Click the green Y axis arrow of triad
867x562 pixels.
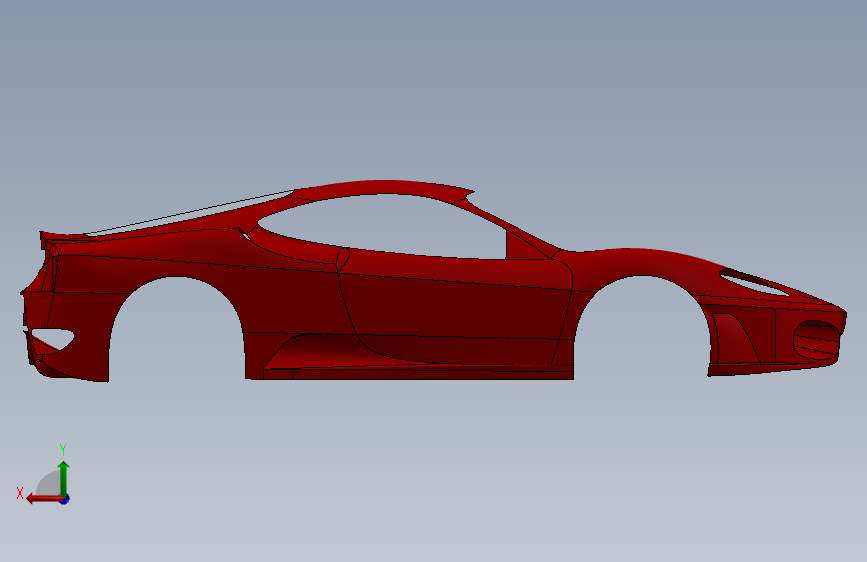64,478
